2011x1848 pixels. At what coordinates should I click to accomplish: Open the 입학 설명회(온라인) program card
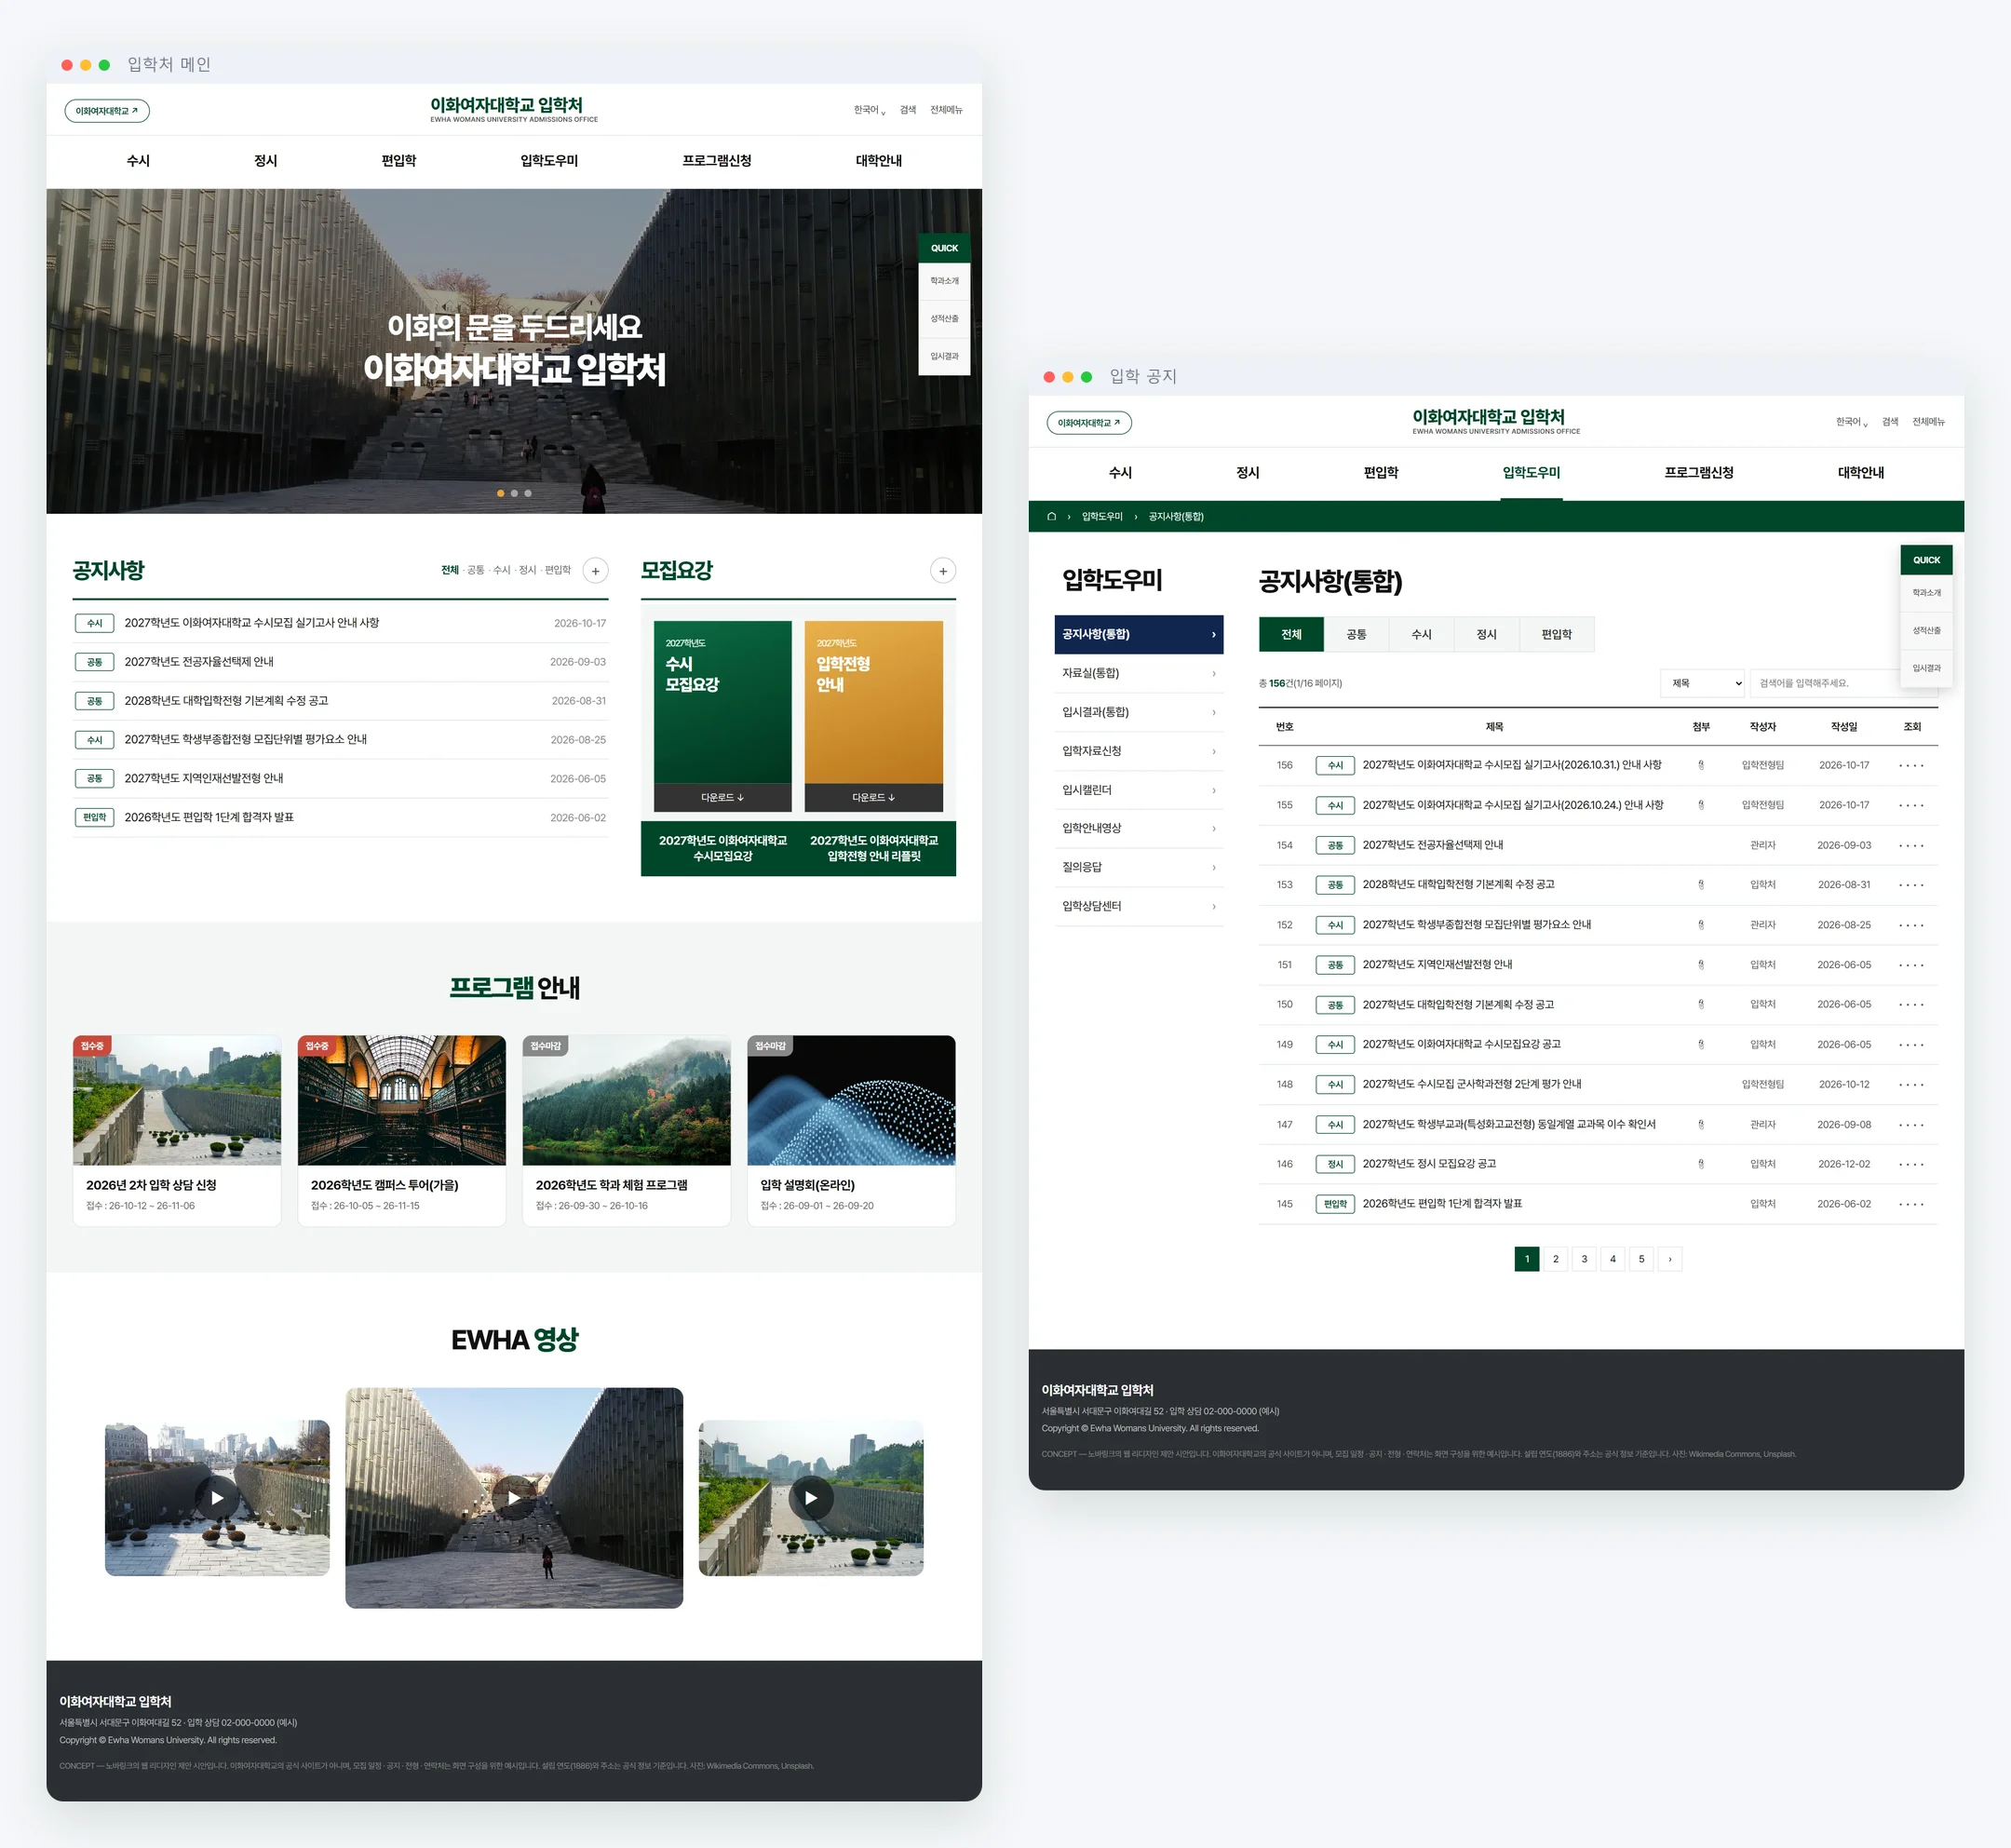point(851,1130)
